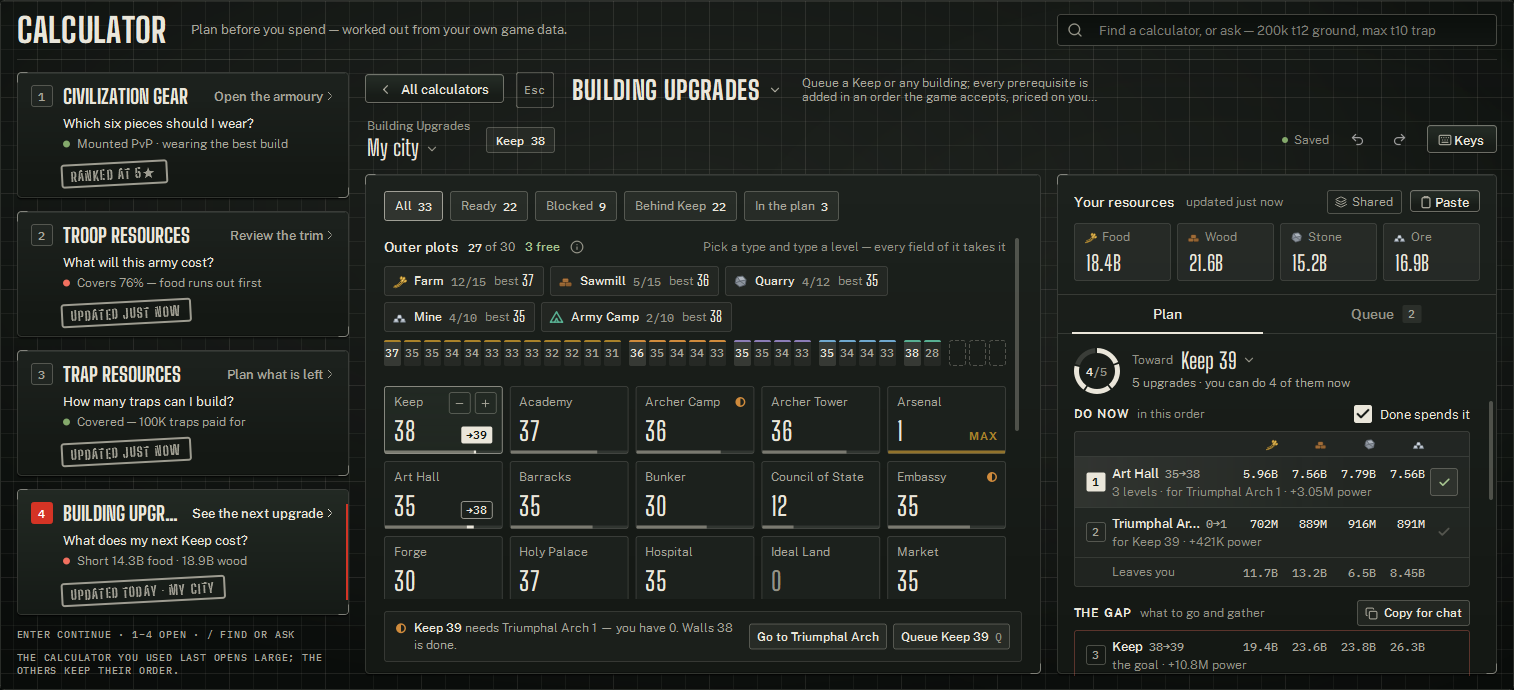Open the armoury link on Civilization Gear
This screenshot has width=1514, height=690.
point(273,97)
